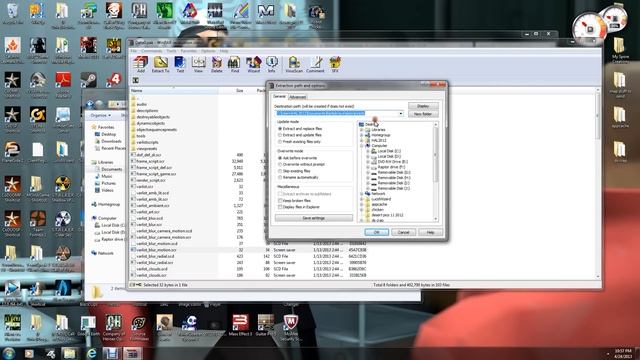Screen dimensions: 640x360
Task: Expand the Network node in folder tree
Action: [362, 194]
